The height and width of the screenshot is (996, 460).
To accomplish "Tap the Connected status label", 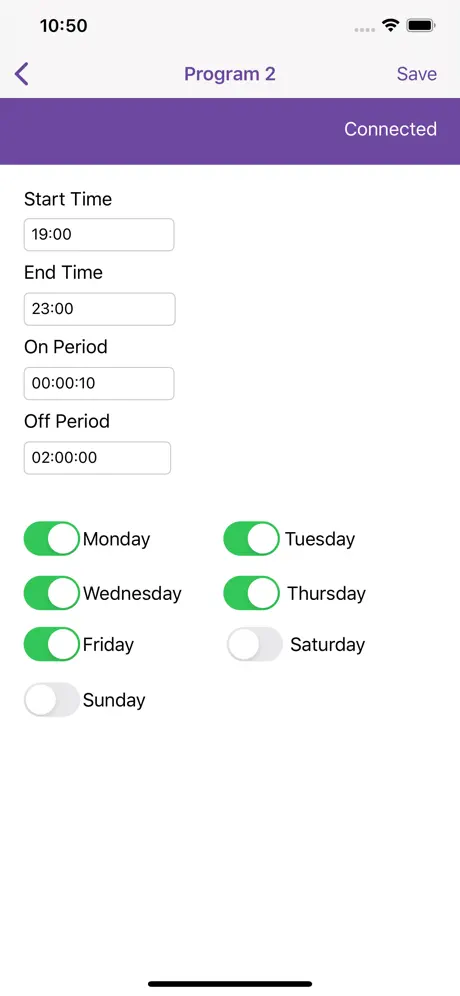I will (390, 129).
